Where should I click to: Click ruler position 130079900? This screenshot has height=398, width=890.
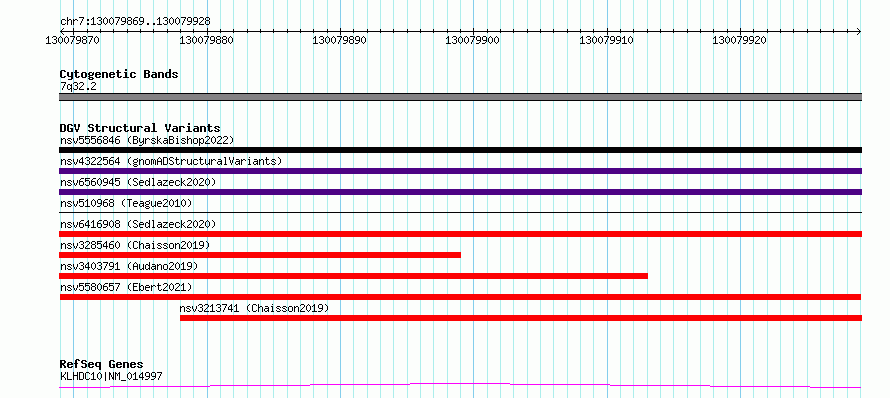tap(473, 40)
